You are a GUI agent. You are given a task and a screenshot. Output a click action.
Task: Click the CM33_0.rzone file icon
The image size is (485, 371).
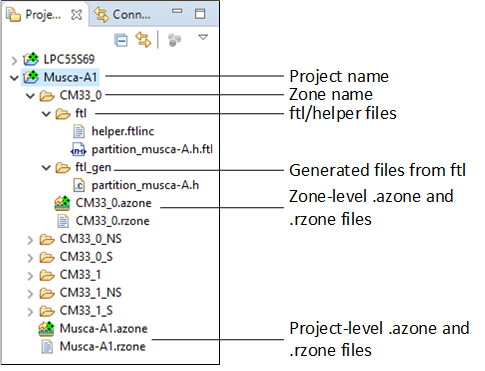point(63,221)
